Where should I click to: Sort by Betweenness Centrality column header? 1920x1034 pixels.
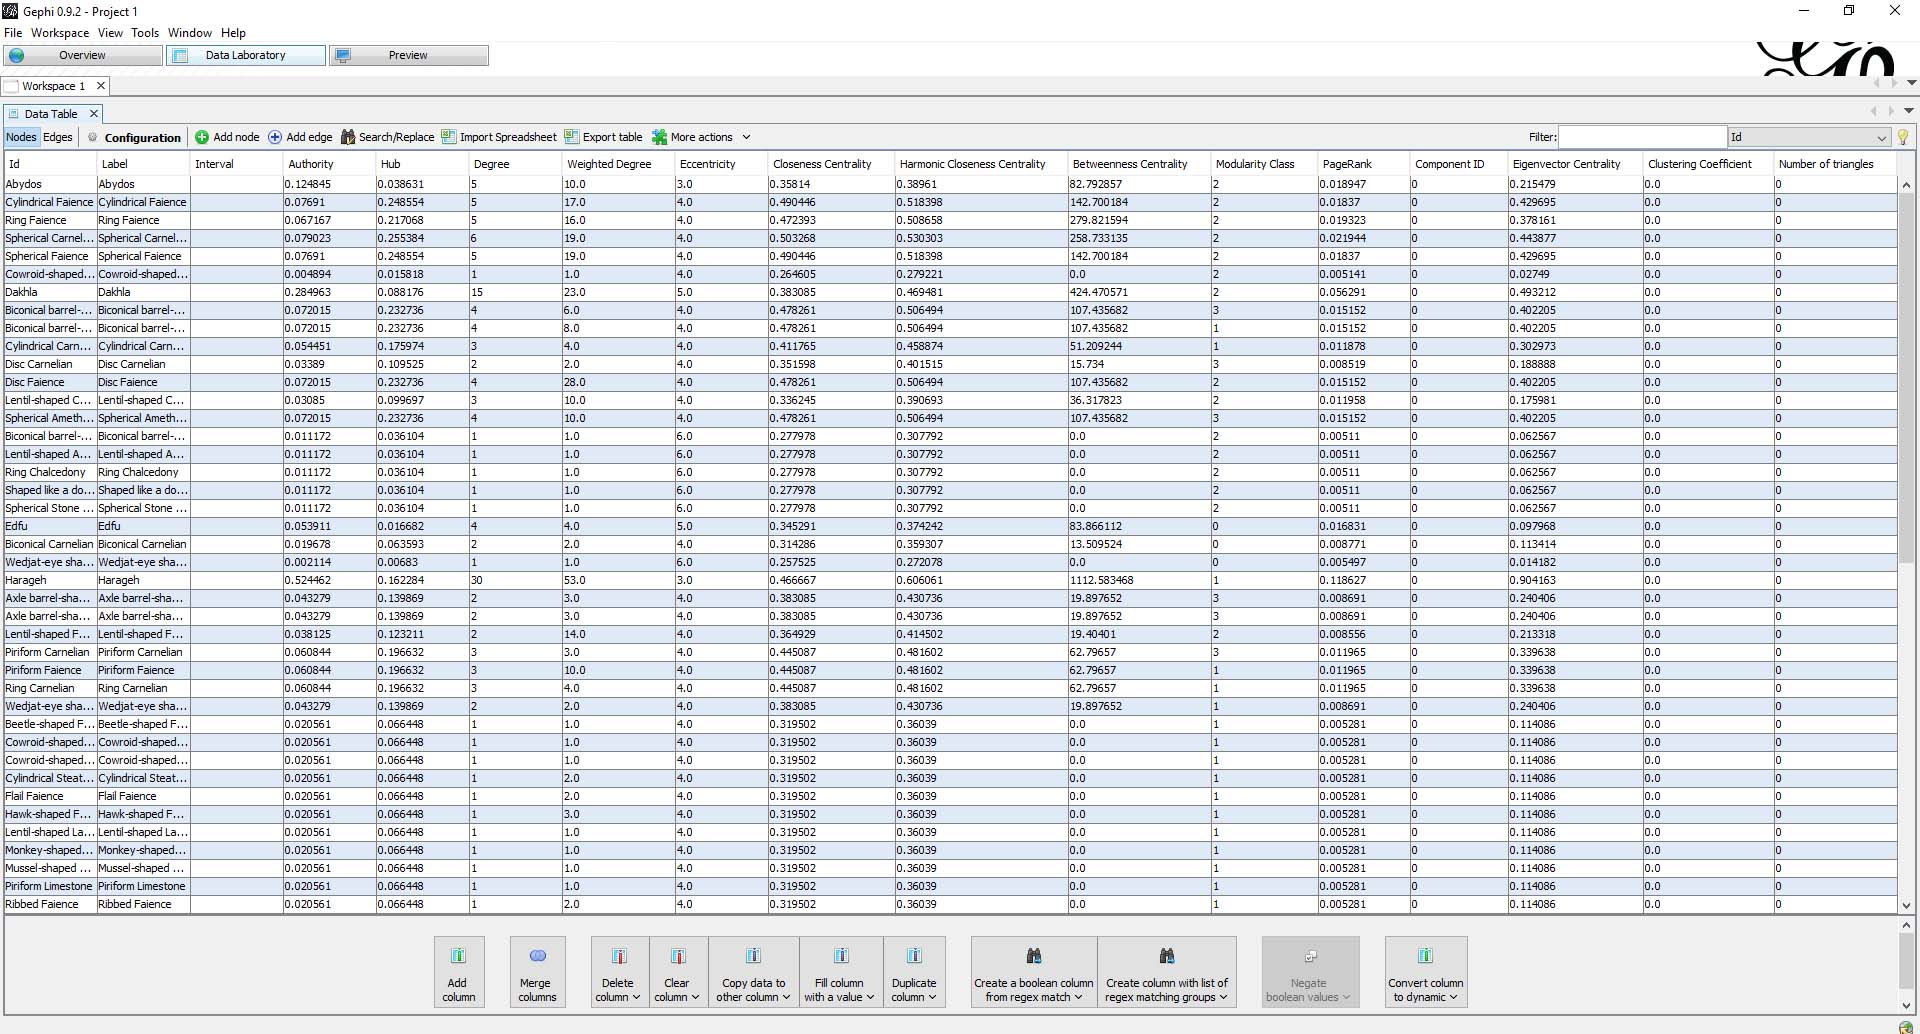click(1139, 164)
